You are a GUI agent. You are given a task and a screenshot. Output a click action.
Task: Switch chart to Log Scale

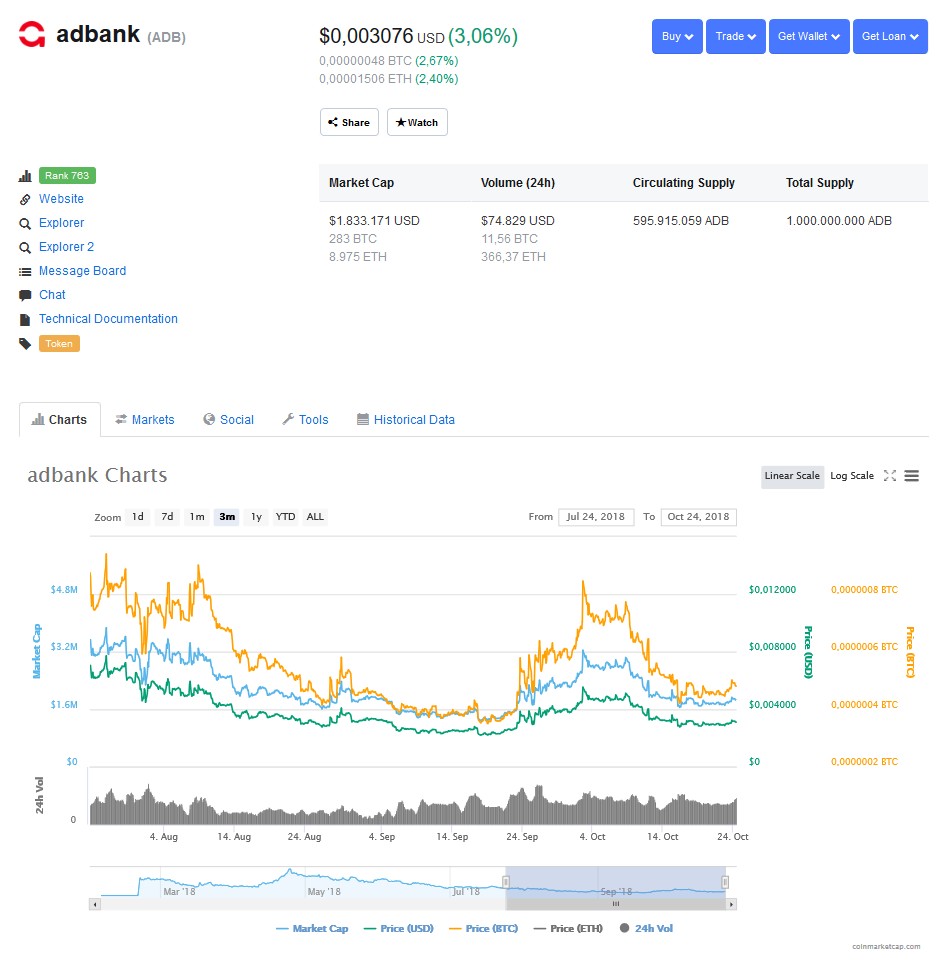point(851,476)
